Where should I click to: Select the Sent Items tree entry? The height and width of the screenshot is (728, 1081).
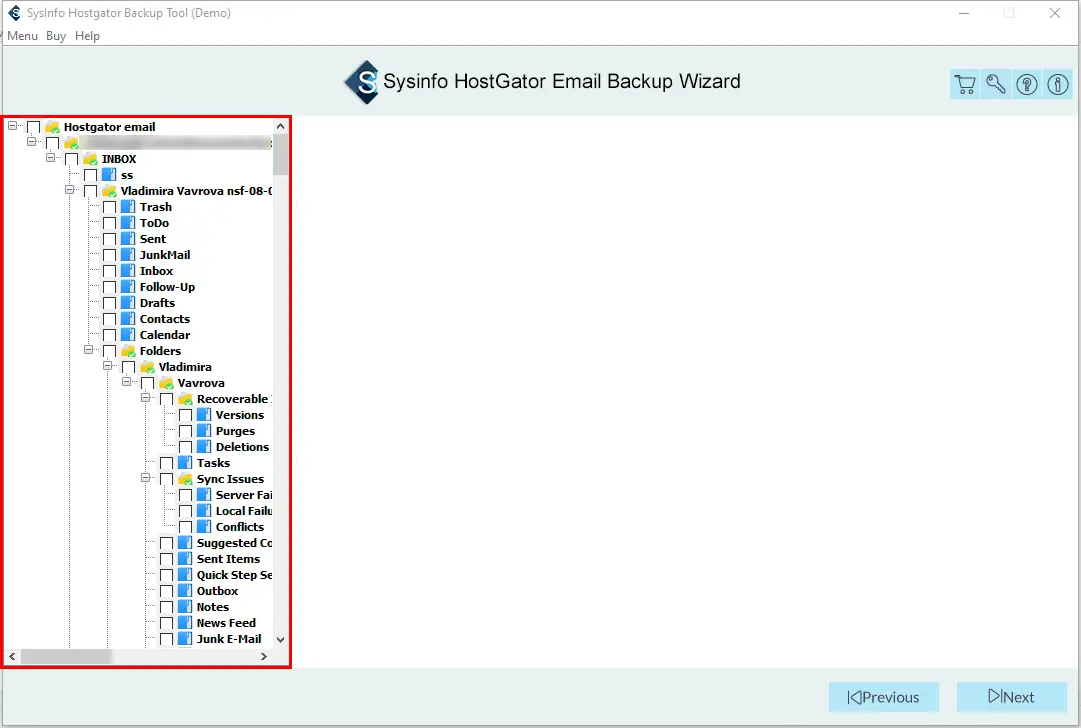coord(228,559)
